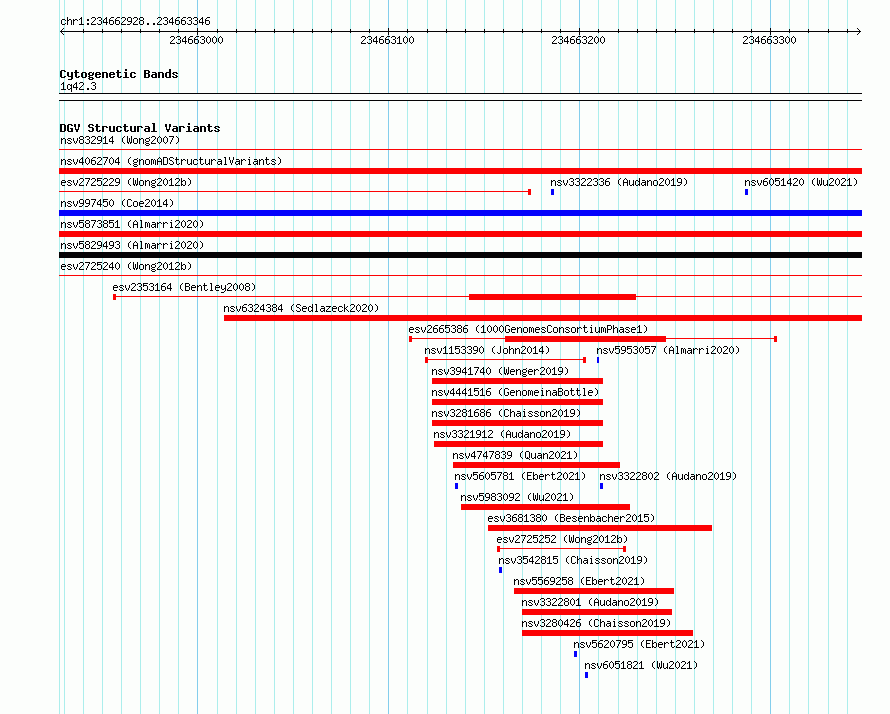Click the chr1:234662928..234663346 coordinates text

tap(135, 21)
